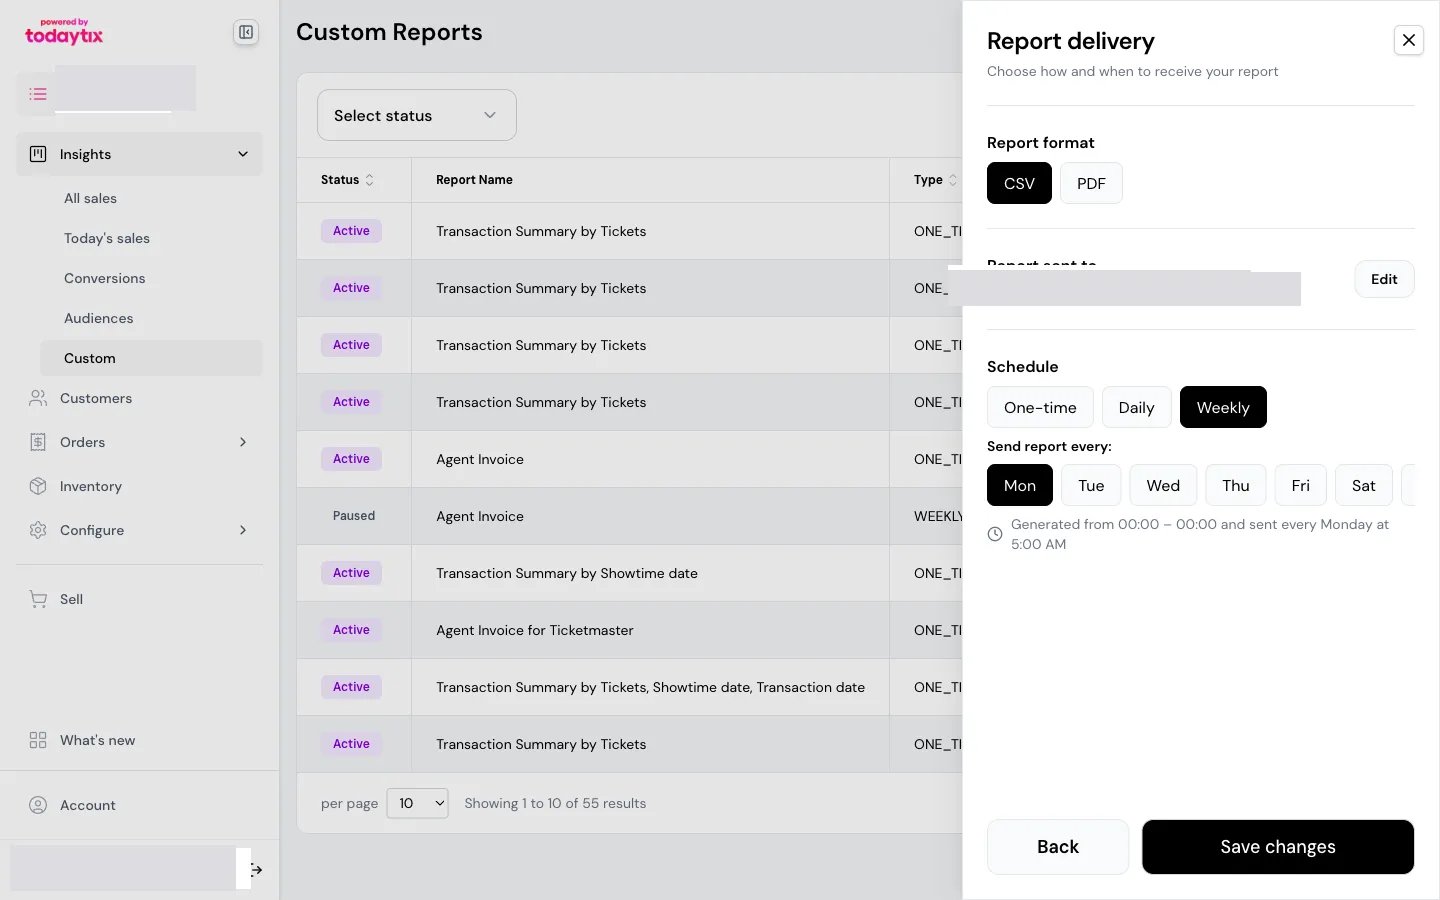Toggle Tue as send day

[x=1091, y=485]
